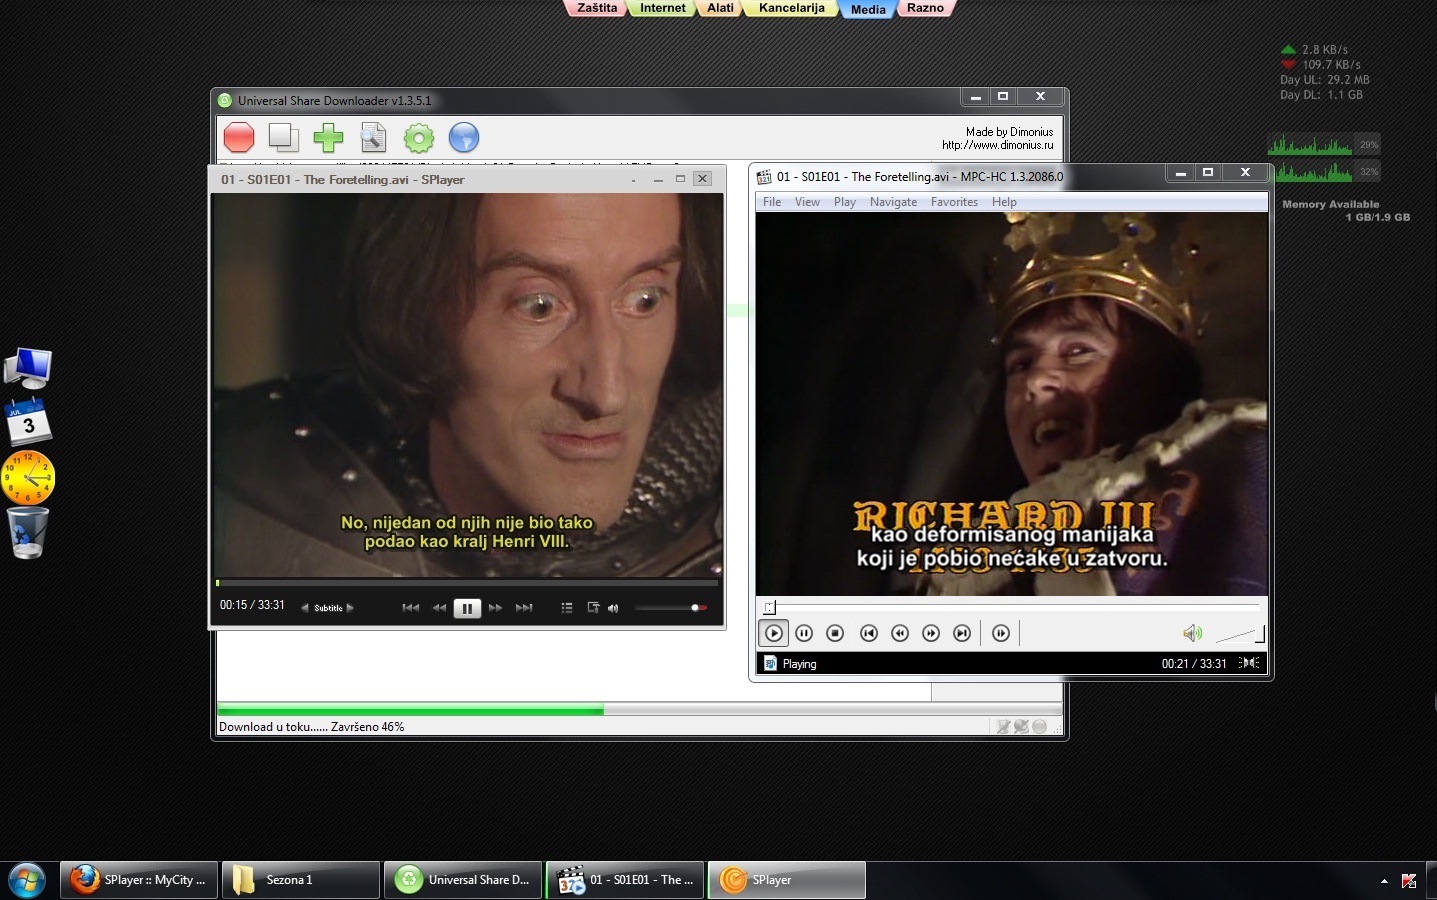Open the View menu in MPC-HC
Image resolution: width=1437 pixels, height=900 pixels.
coord(807,202)
